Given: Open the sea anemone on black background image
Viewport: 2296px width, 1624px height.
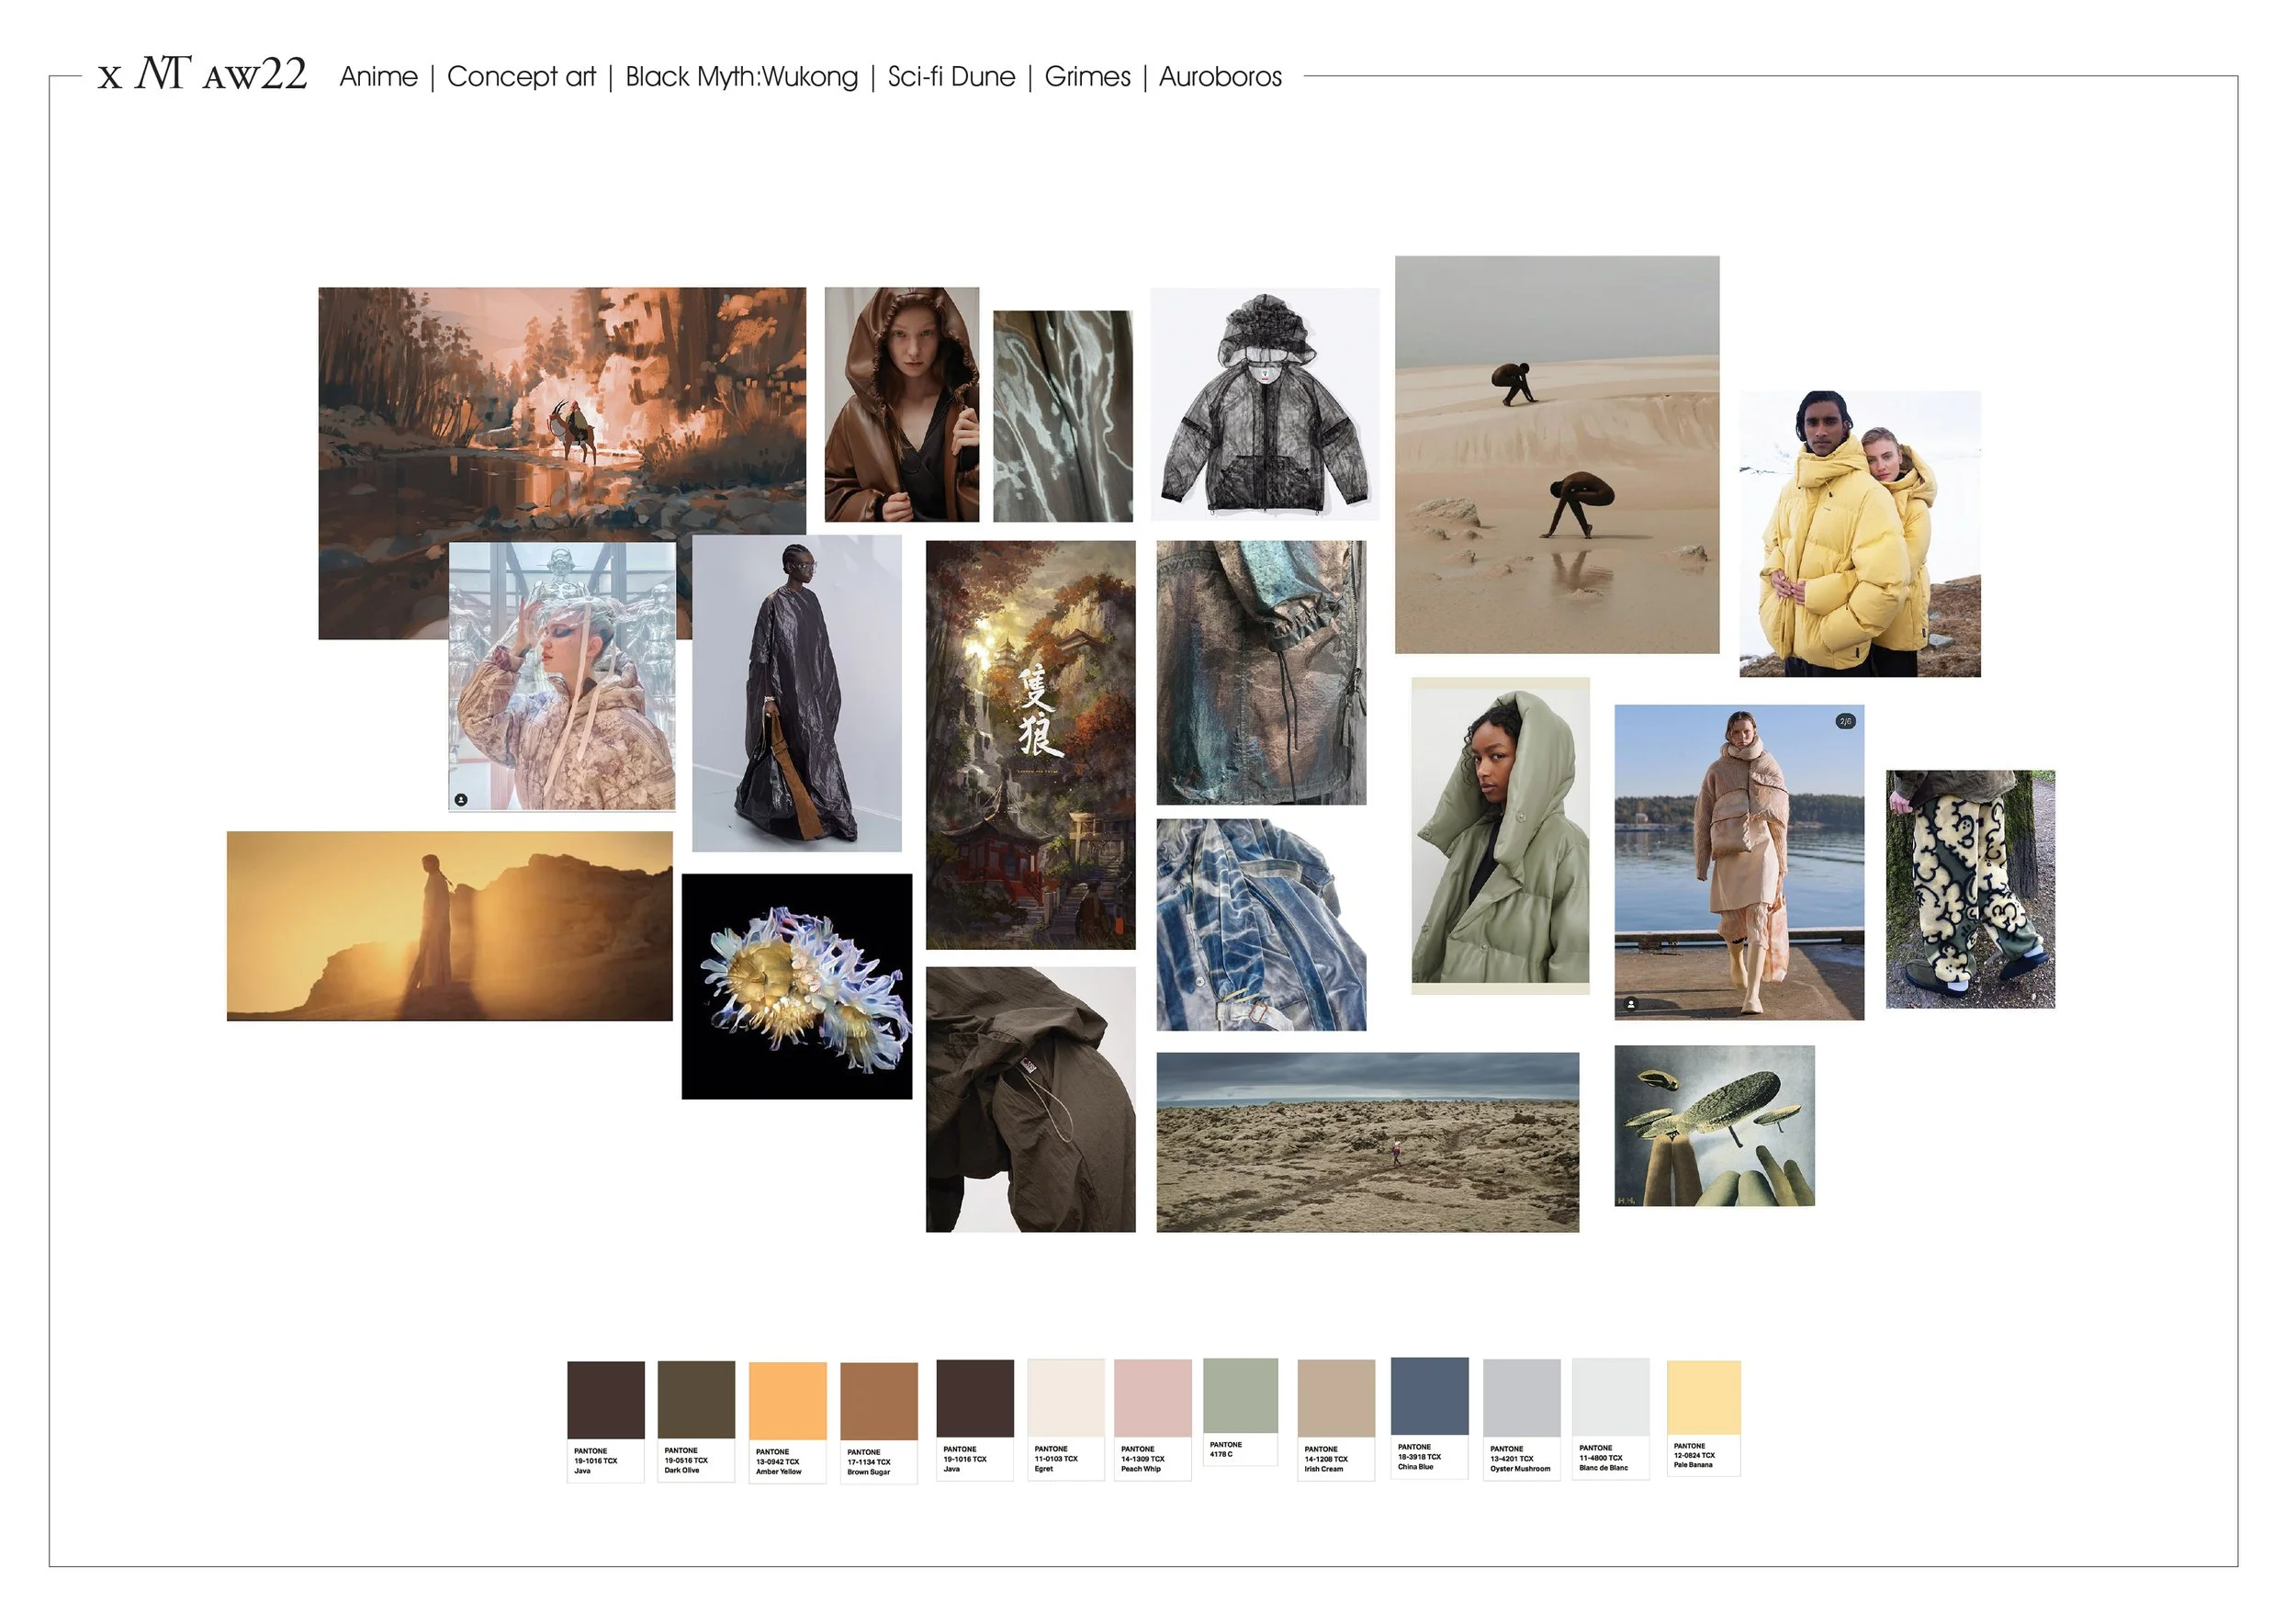Looking at the screenshot, I should coord(797,986).
